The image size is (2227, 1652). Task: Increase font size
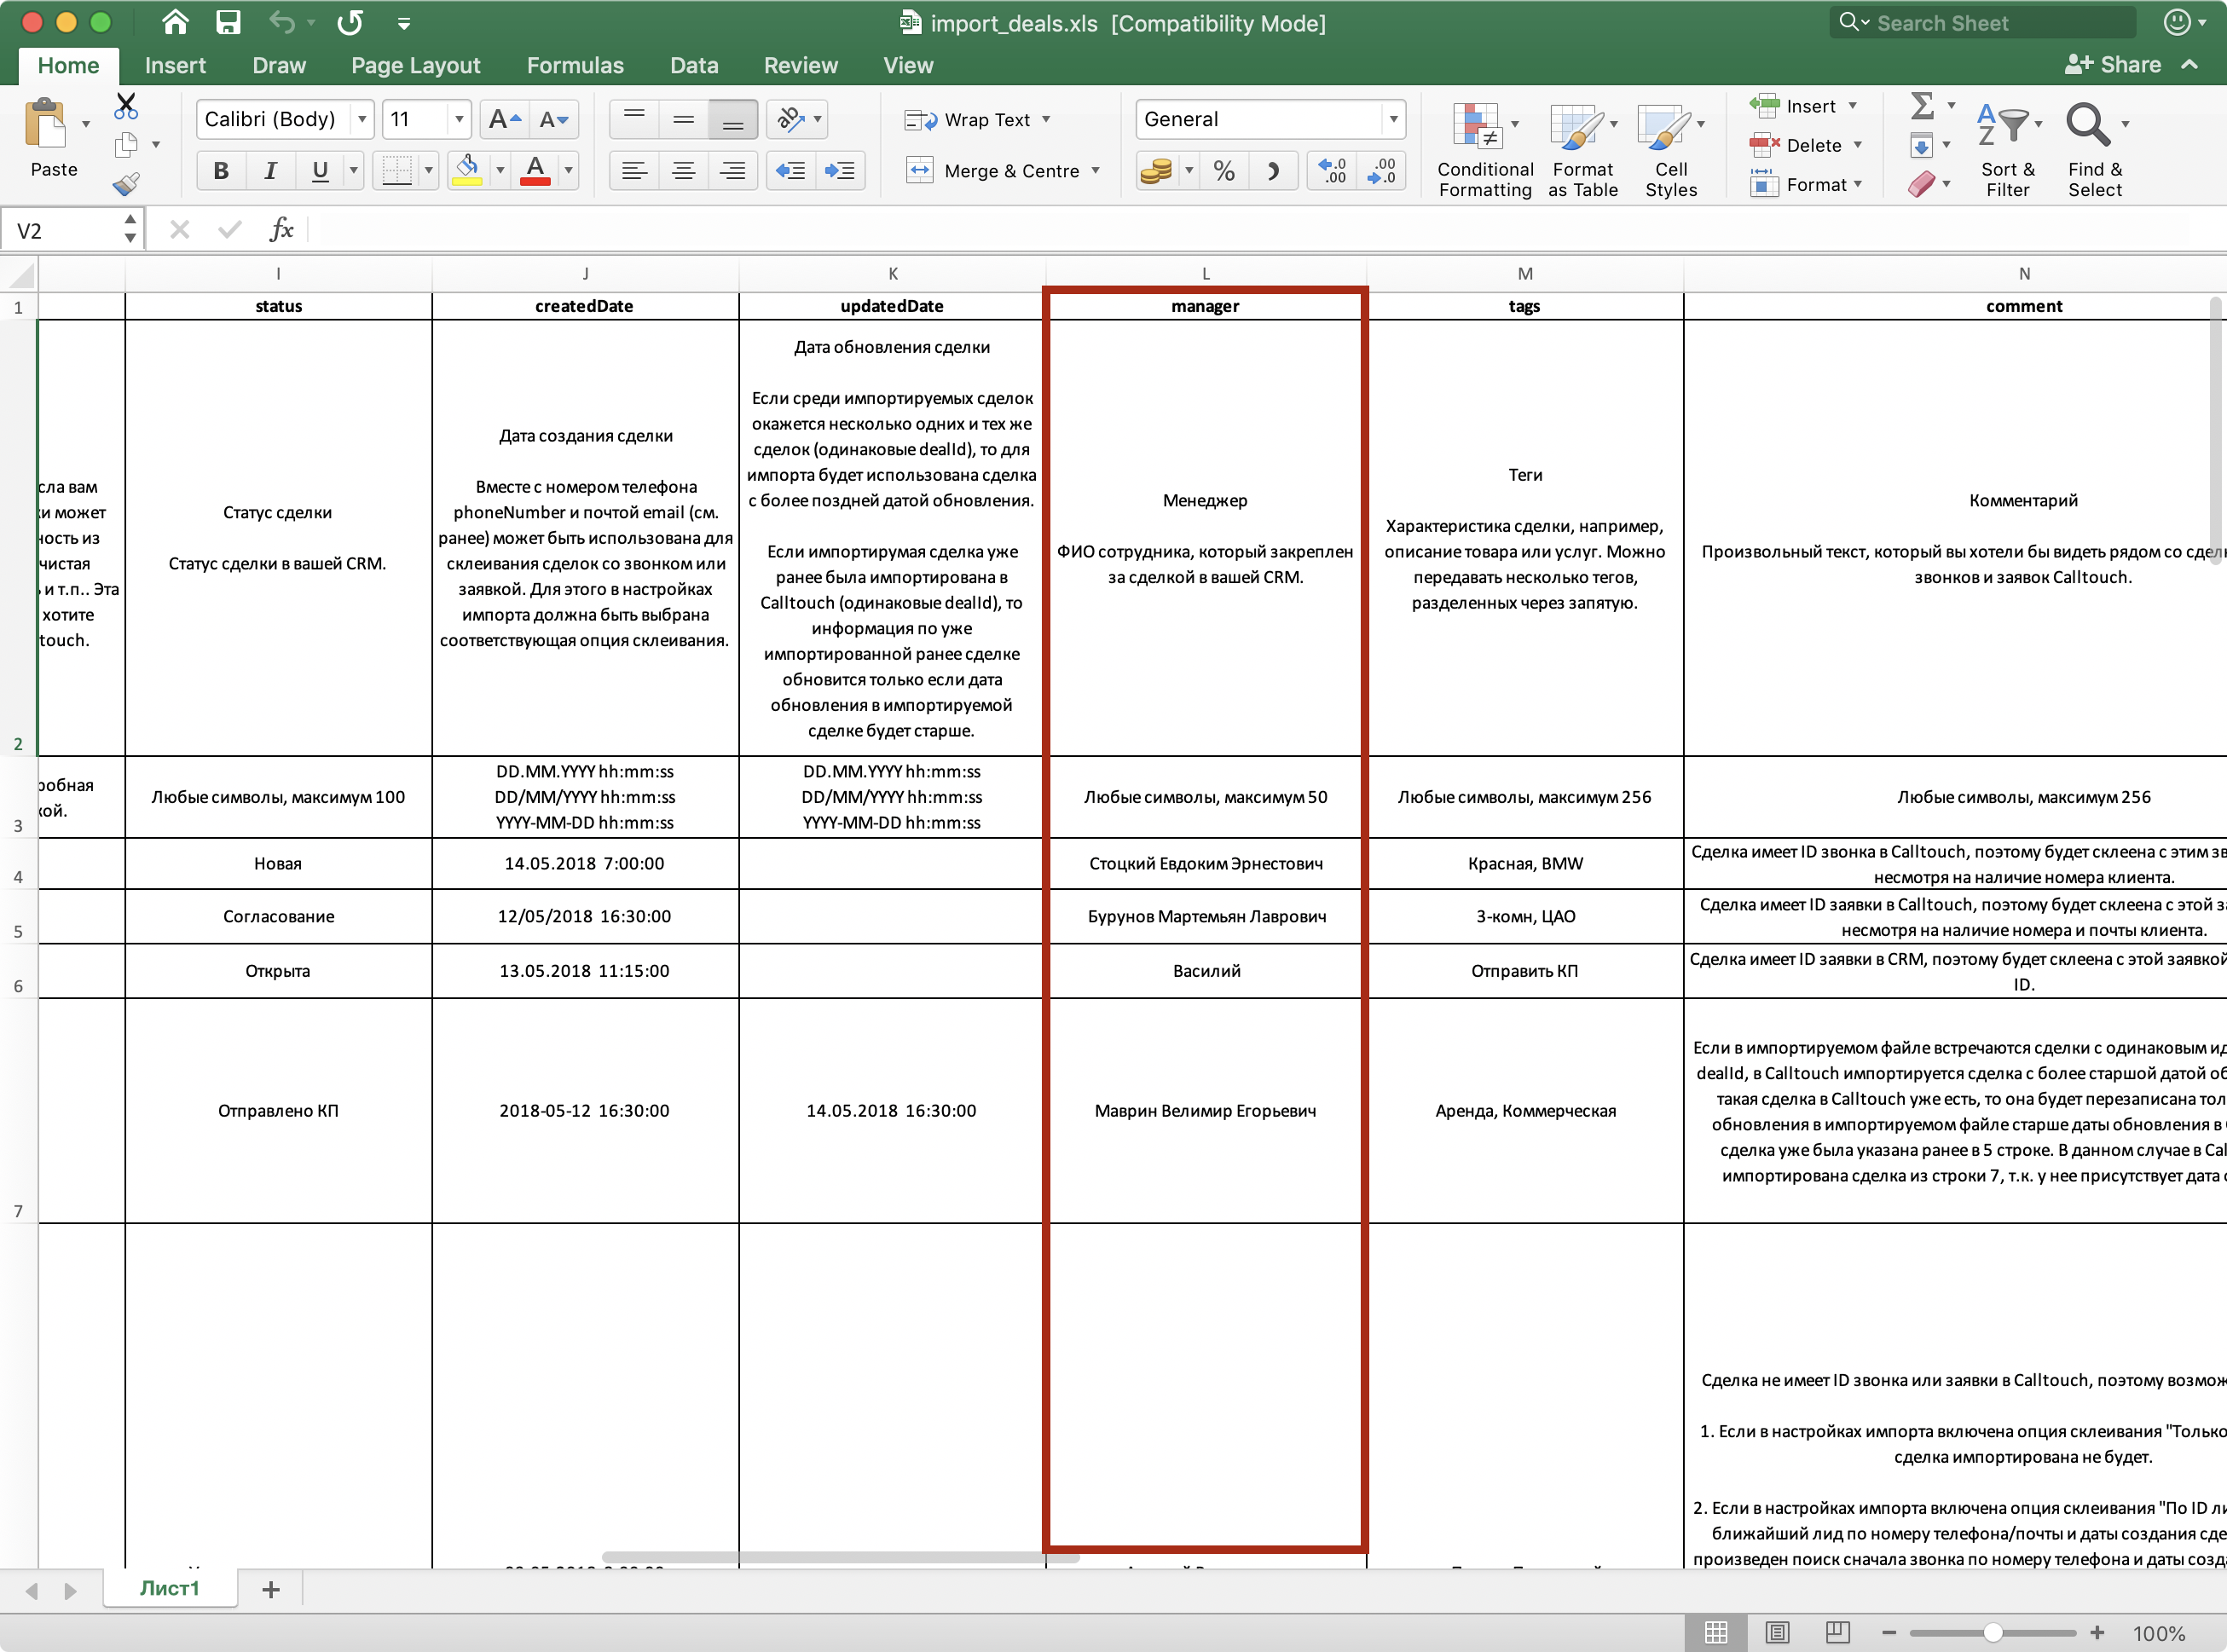click(x=505, y=120)
